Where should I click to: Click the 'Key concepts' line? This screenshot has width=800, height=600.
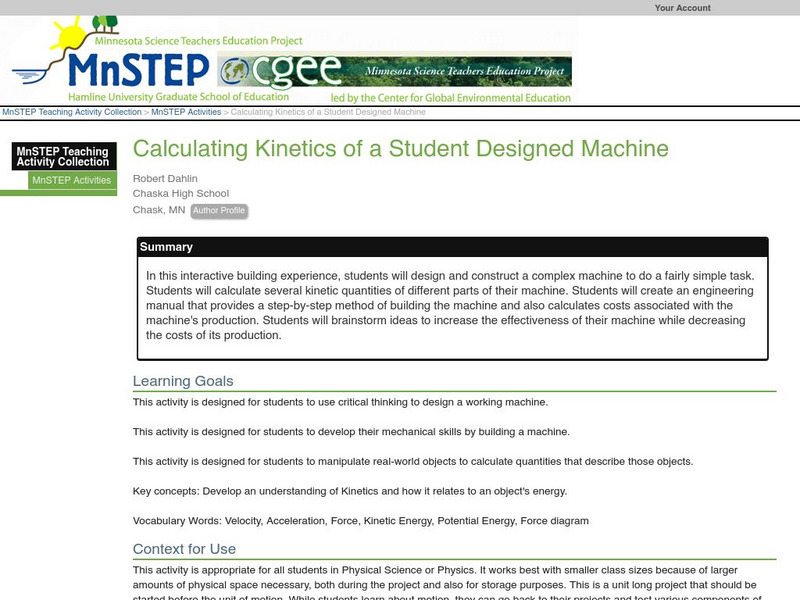pyautogui.click(x=350, y=491)
